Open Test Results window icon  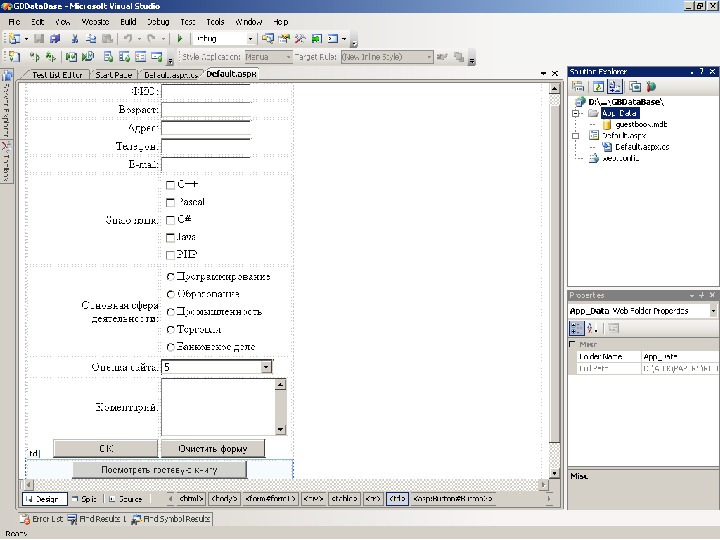pyautogui.click(x=141, y=57)
